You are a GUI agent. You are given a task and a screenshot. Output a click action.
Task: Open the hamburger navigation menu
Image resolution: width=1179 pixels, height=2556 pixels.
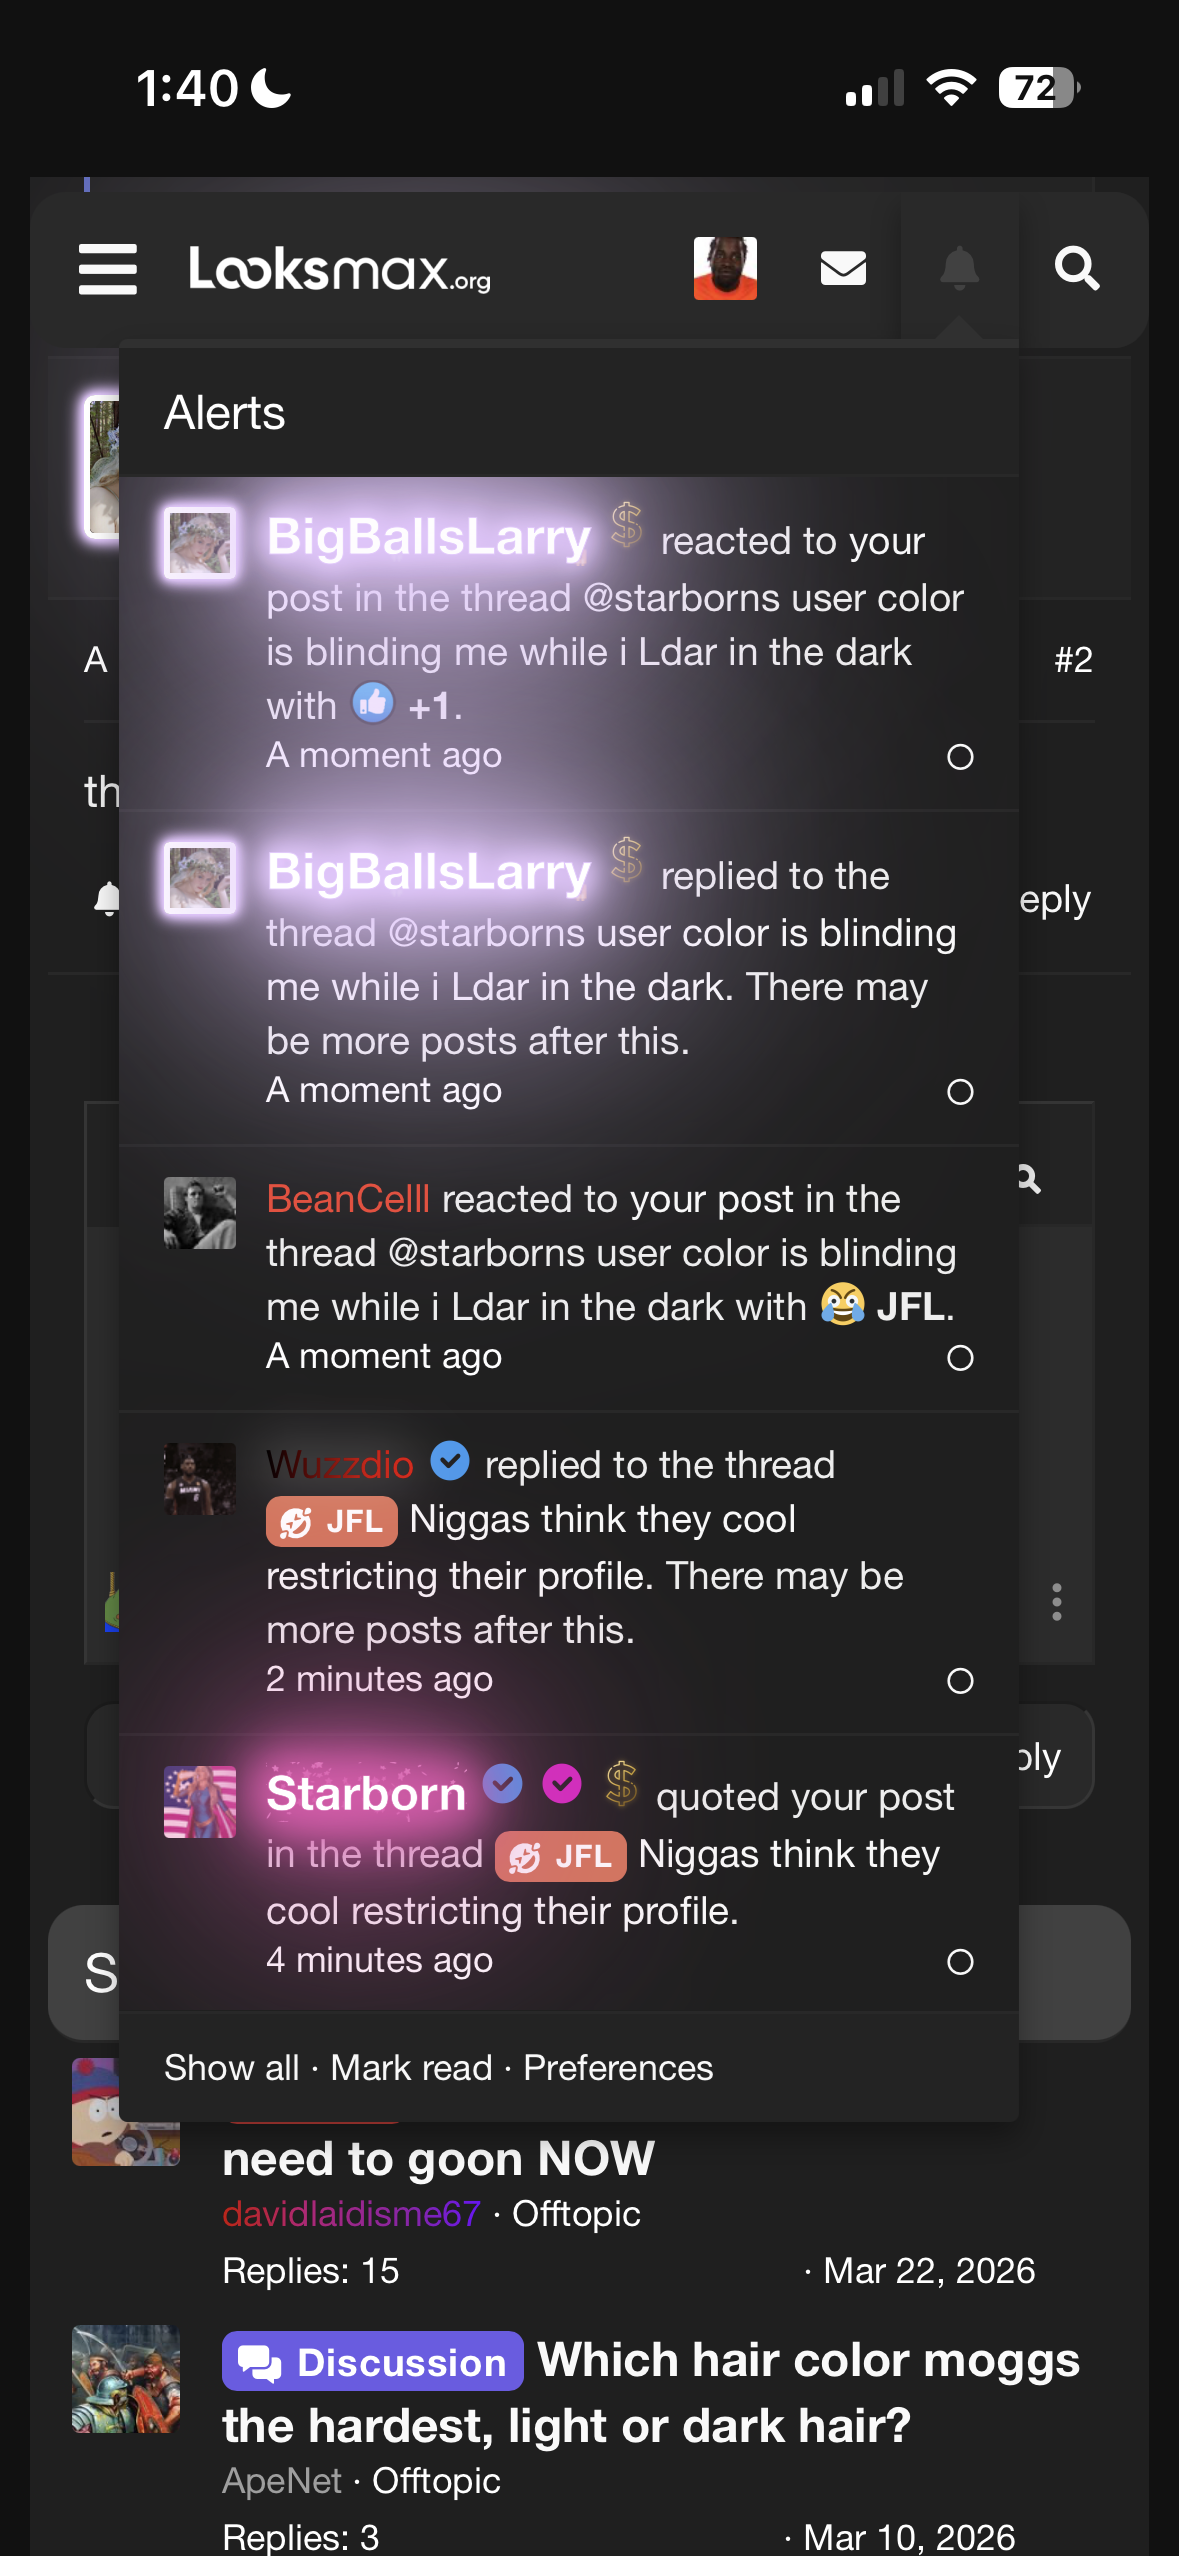coord(108,269)
